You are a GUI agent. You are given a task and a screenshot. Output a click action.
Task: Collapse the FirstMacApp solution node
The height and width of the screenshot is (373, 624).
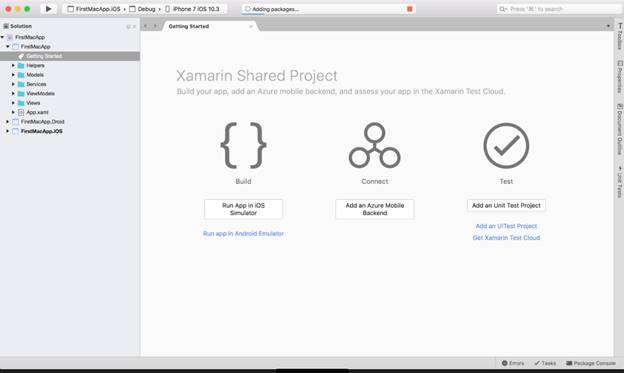[2, 37]
